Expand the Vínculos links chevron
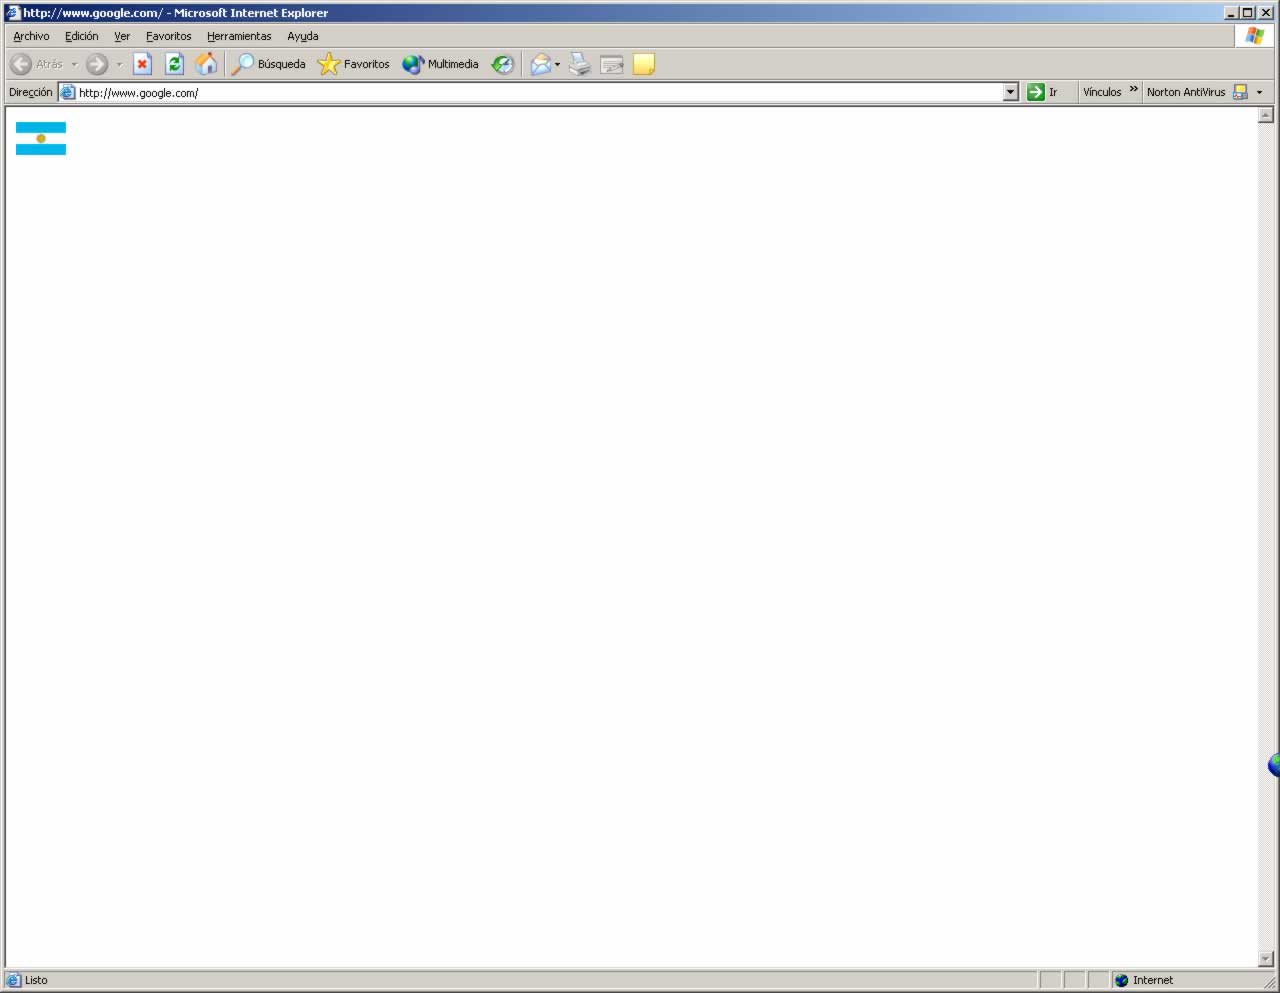This screenshot has width=1280, height=993. tap(1133, 89)
